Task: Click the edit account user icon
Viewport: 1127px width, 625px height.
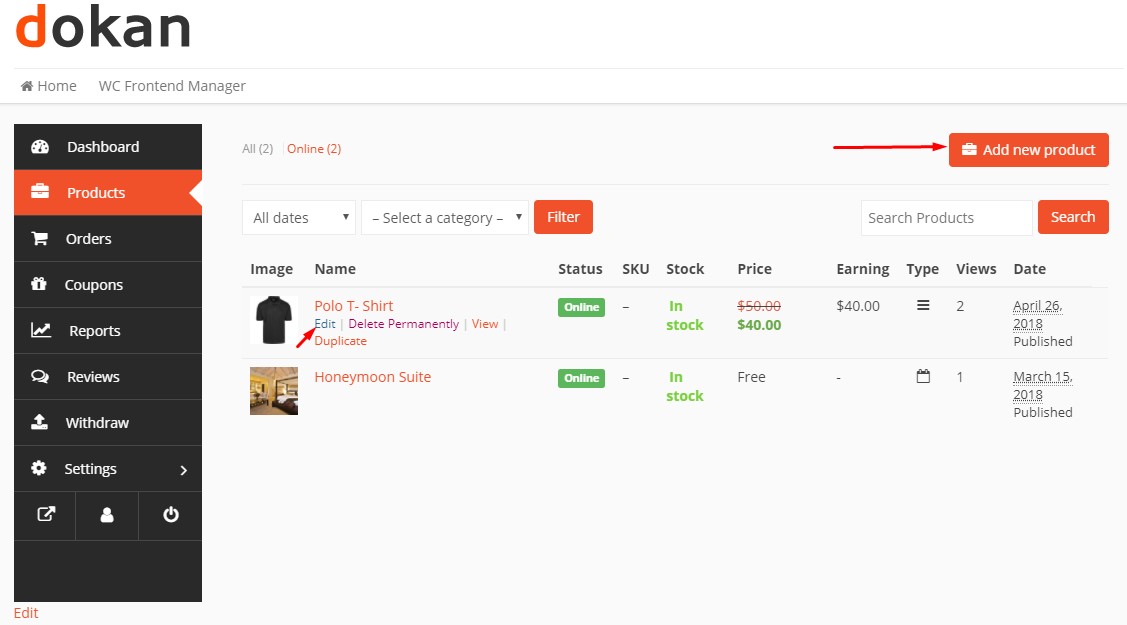Action: 107,514
